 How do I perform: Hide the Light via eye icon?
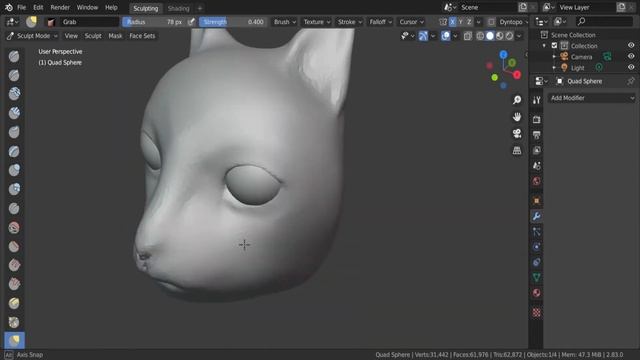click(x=631, y=67)
